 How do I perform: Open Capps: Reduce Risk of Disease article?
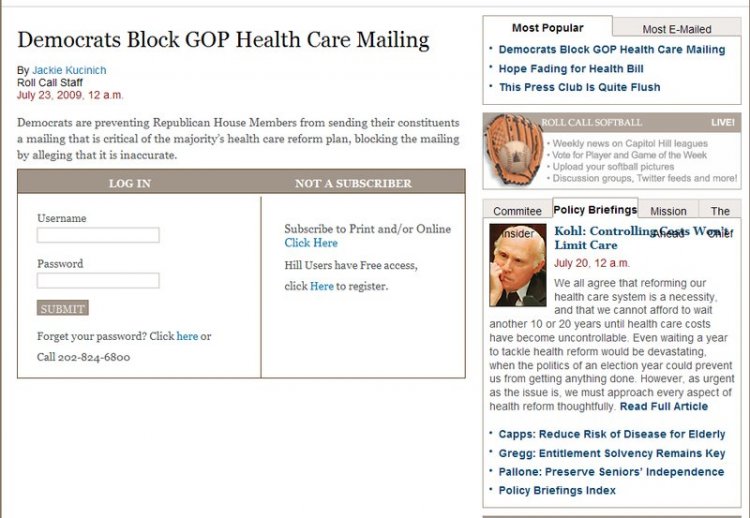click(x=612, y=435)
